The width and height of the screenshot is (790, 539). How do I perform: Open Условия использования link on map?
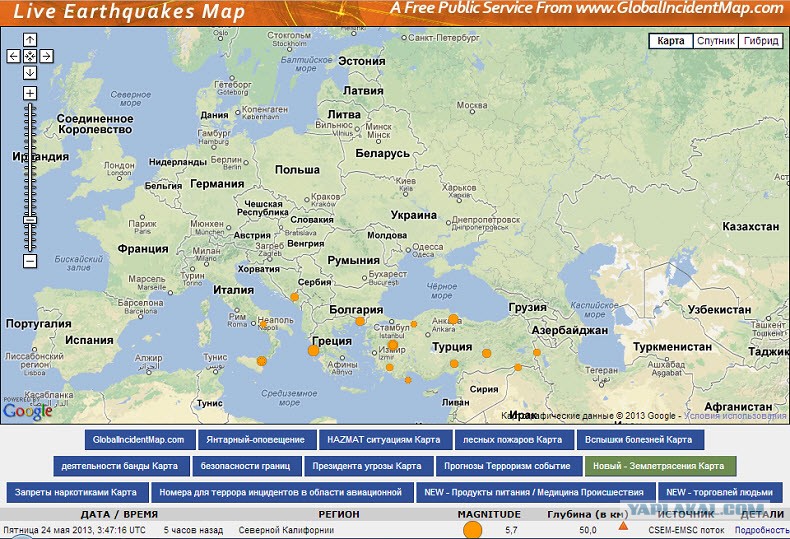[735, 416]
